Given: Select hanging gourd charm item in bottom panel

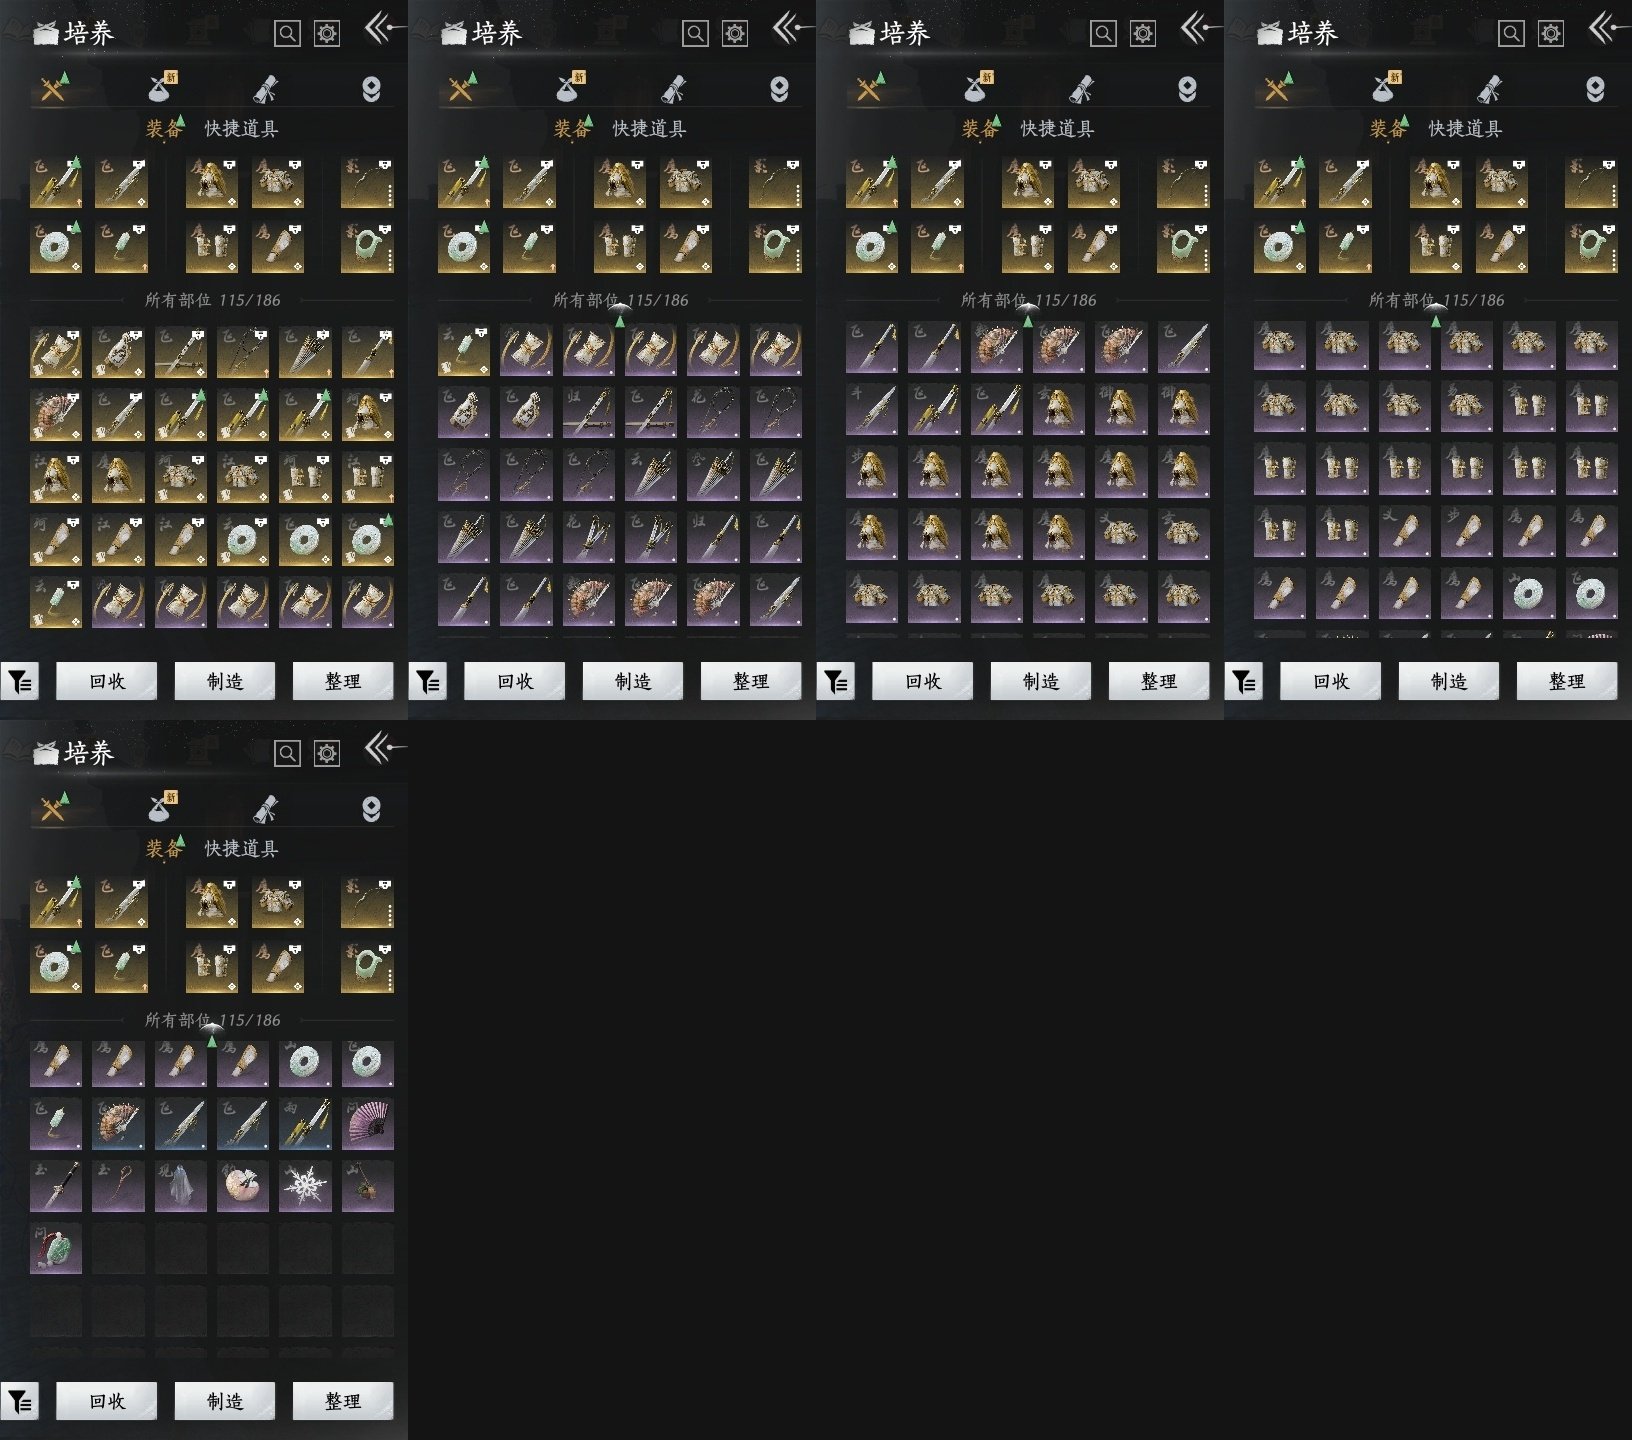Looking at the screenshot, I should [x=367, y=1186].
